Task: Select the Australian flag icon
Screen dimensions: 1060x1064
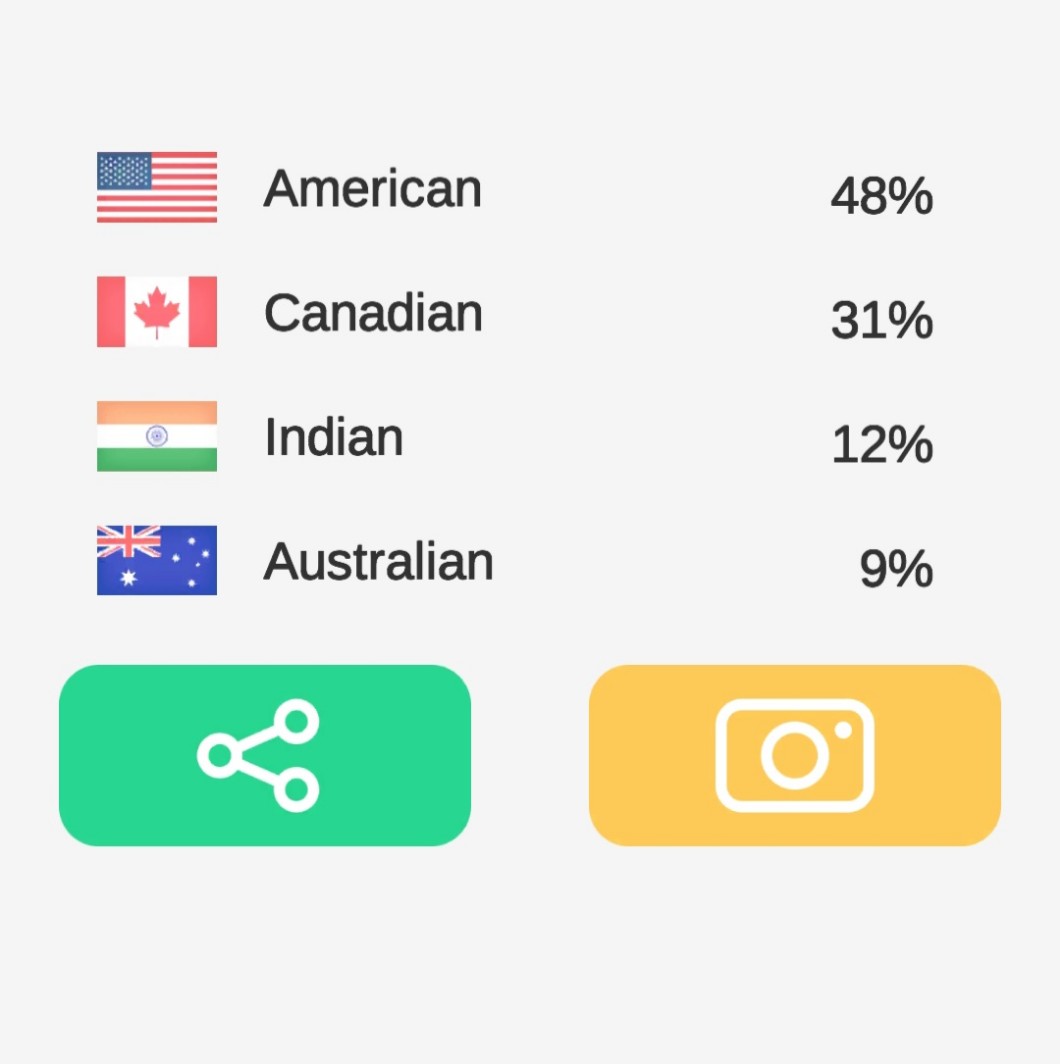Action: (x=157, y=560)
